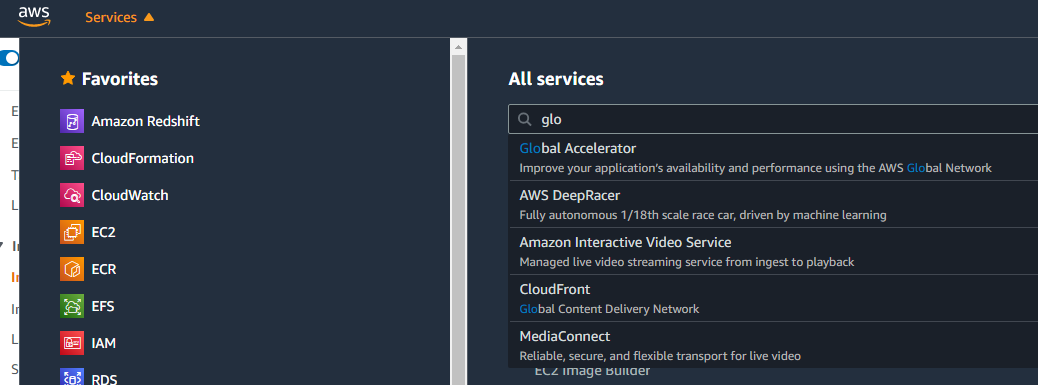
Task: Click the EFS favorite link
Action: (103, 307)
